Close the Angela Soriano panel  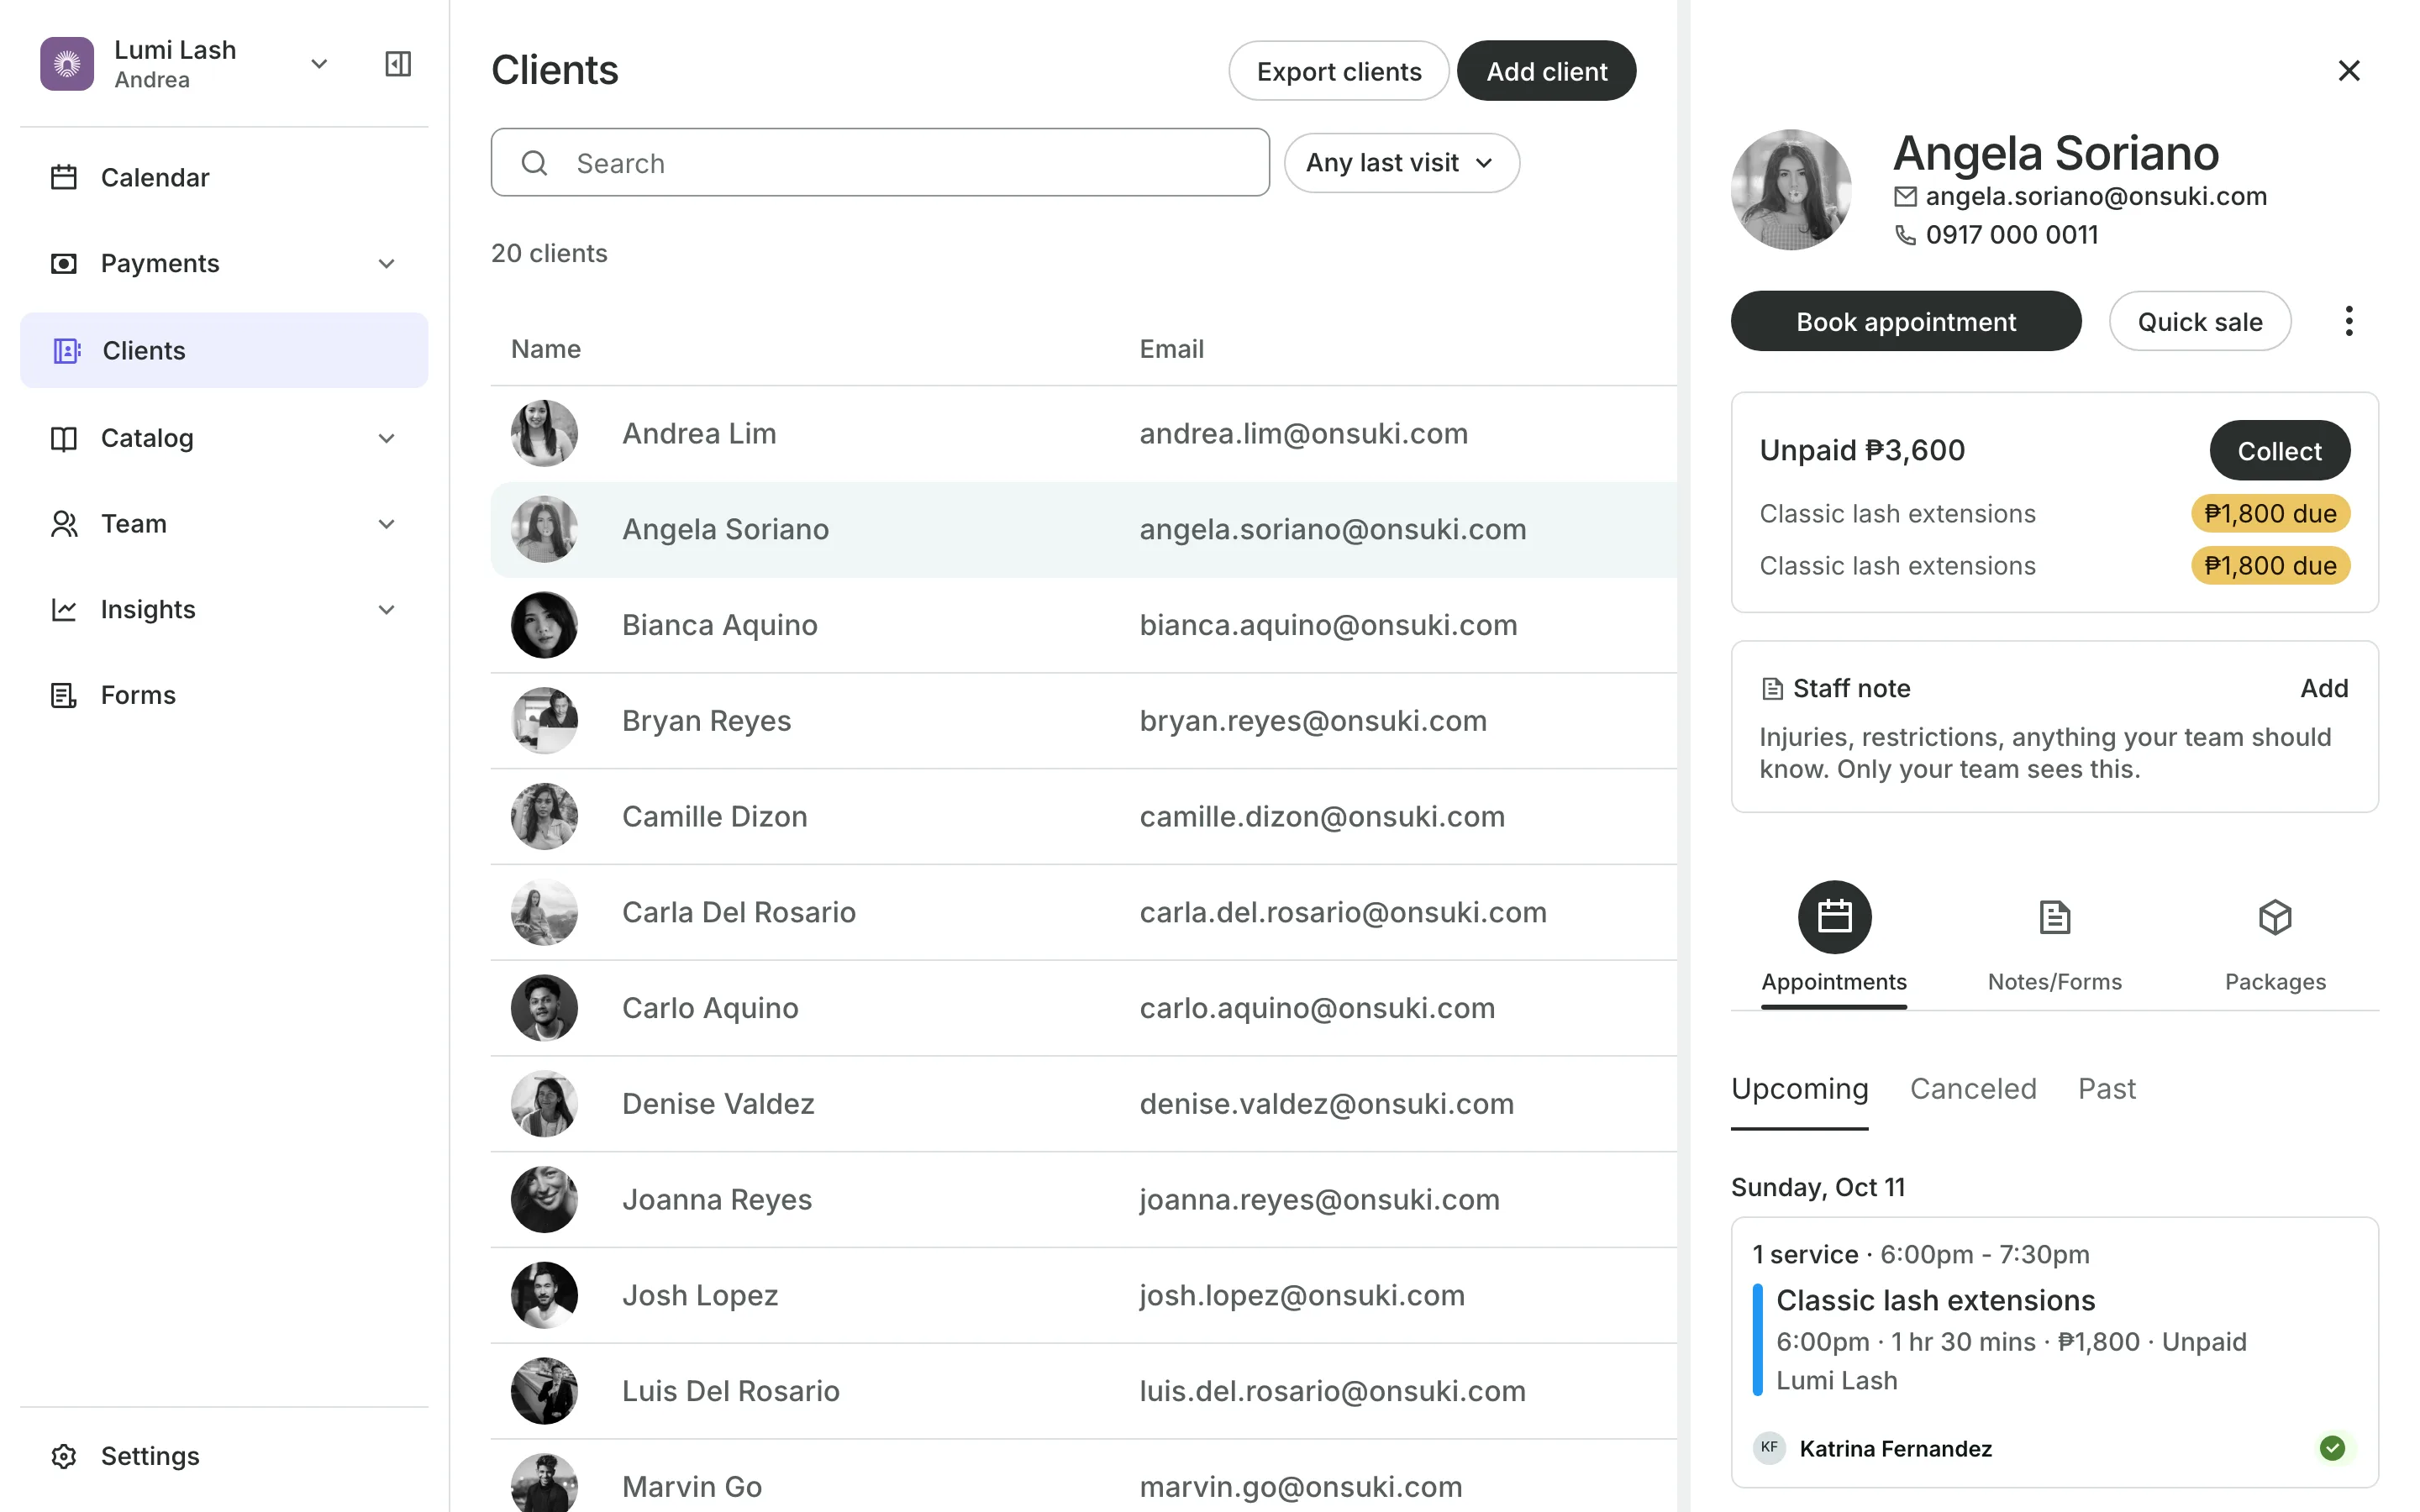[2349, 70]
